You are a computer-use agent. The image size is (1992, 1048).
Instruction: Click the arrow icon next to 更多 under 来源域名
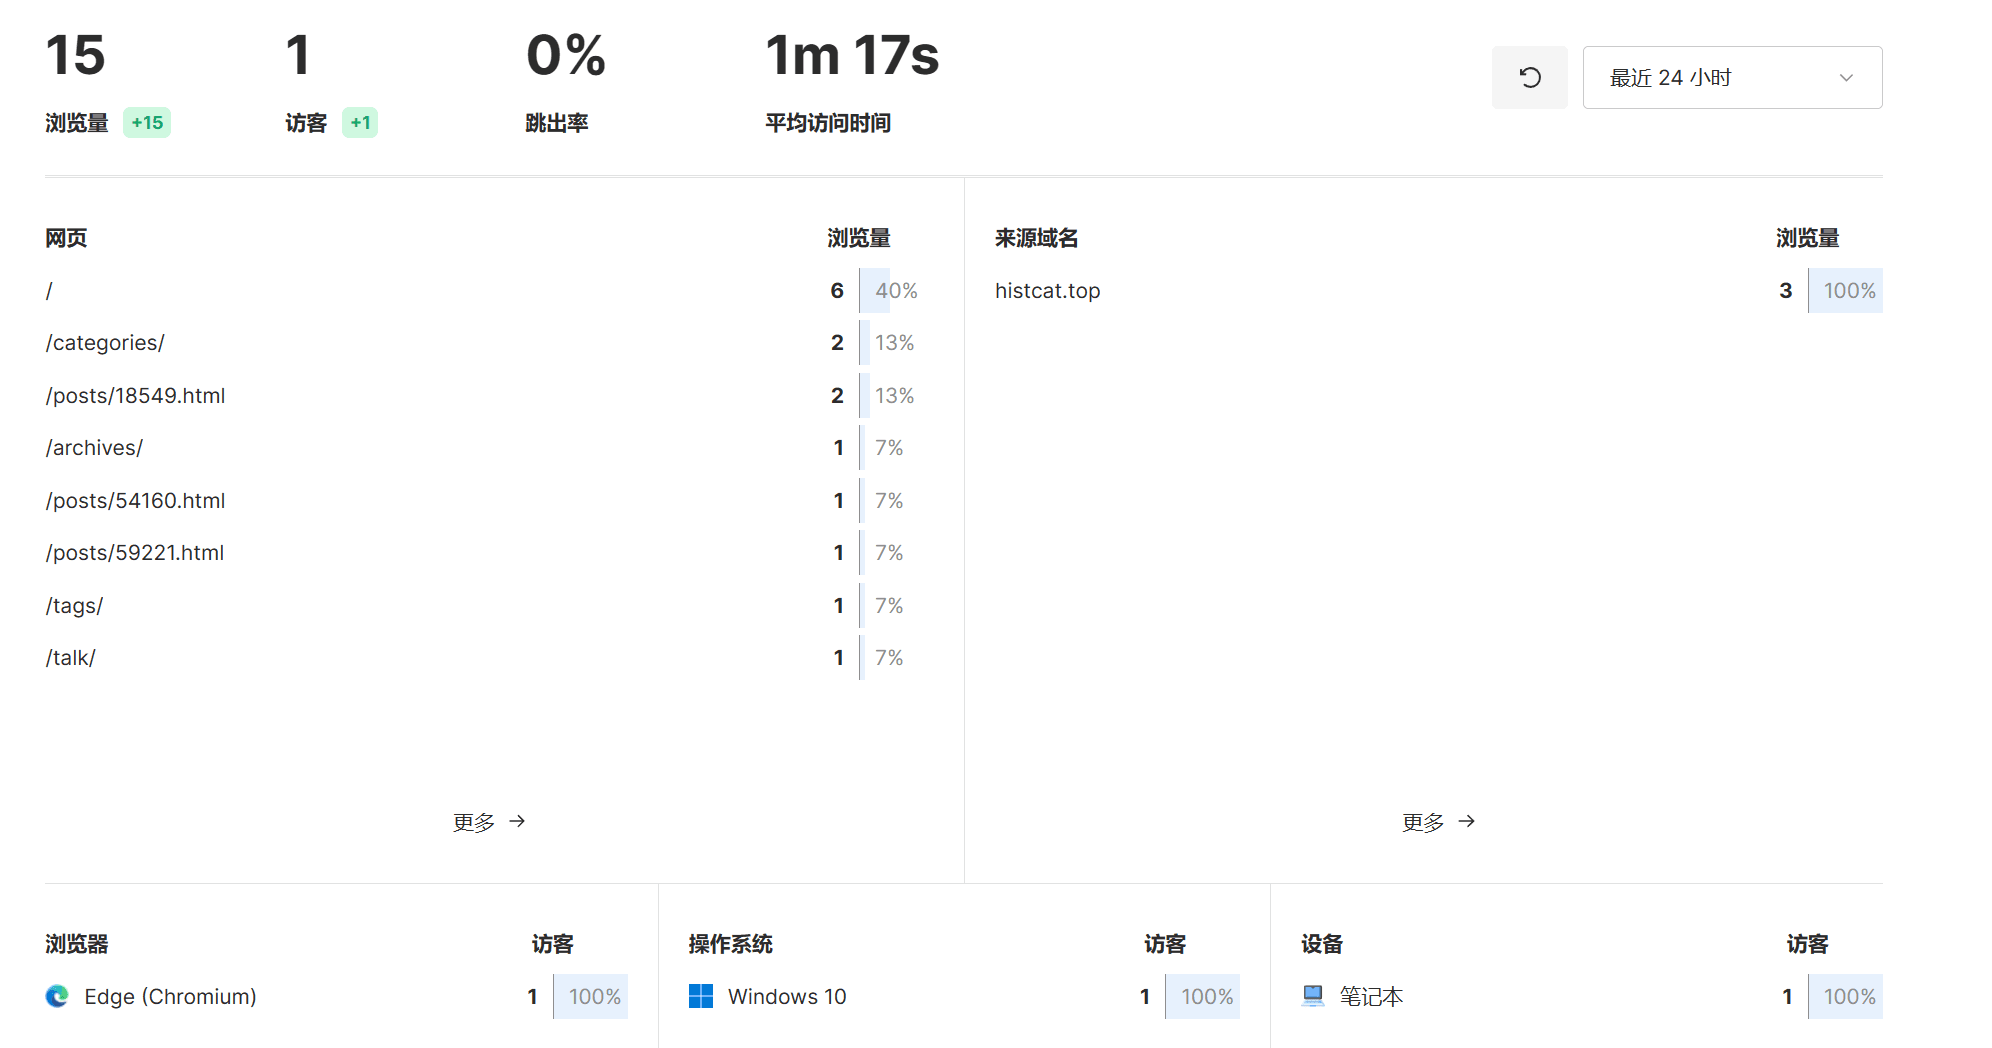click(1466, 821)
